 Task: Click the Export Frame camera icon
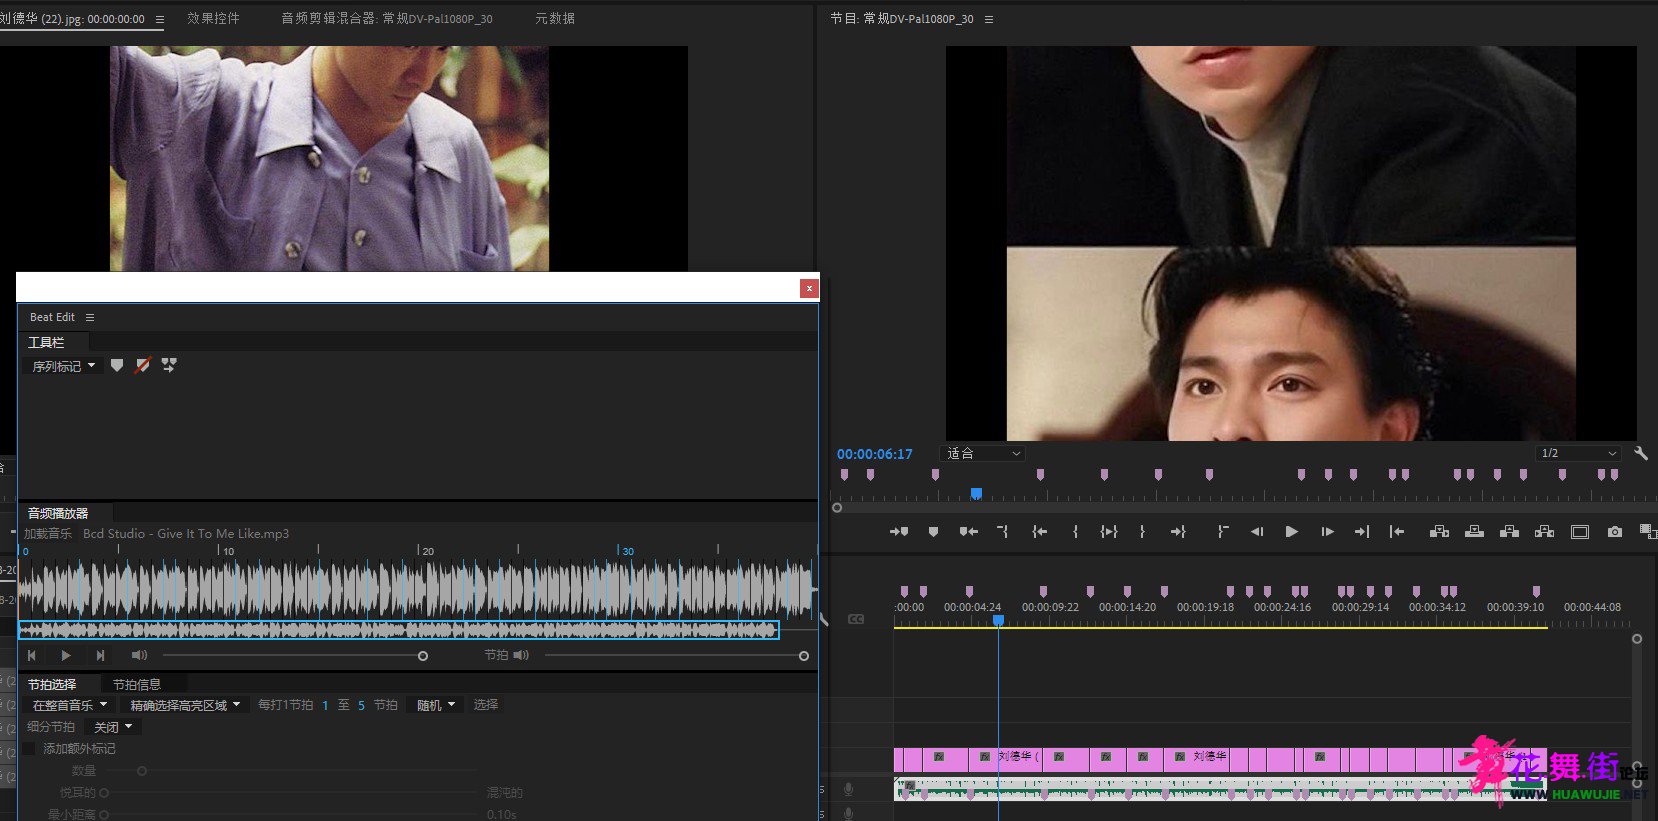coord(1615,532)
